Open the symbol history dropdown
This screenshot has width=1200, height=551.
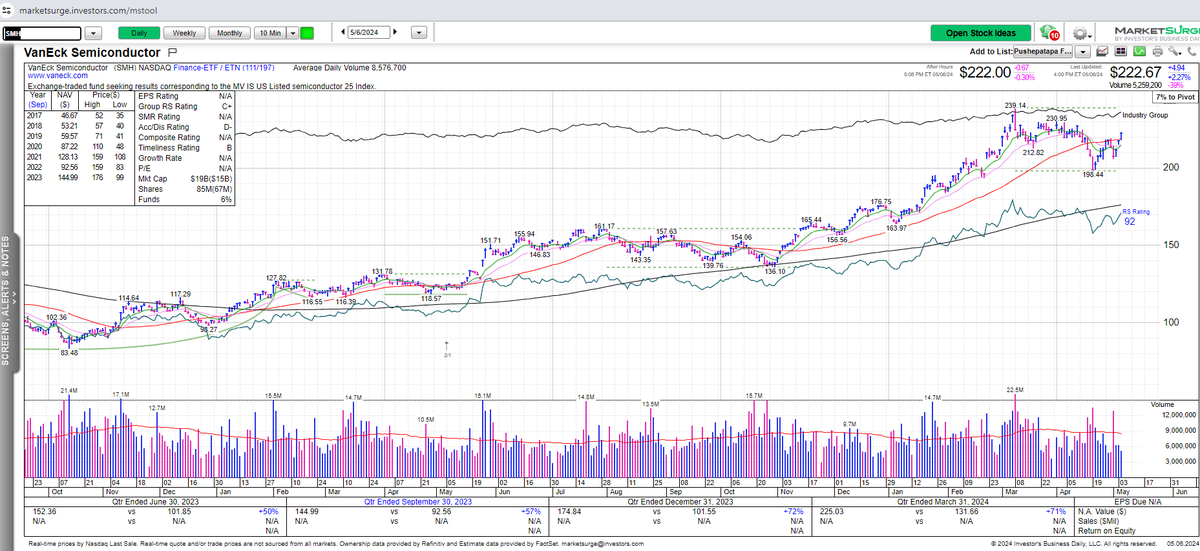pyautogui.click(x=93, y=33)
